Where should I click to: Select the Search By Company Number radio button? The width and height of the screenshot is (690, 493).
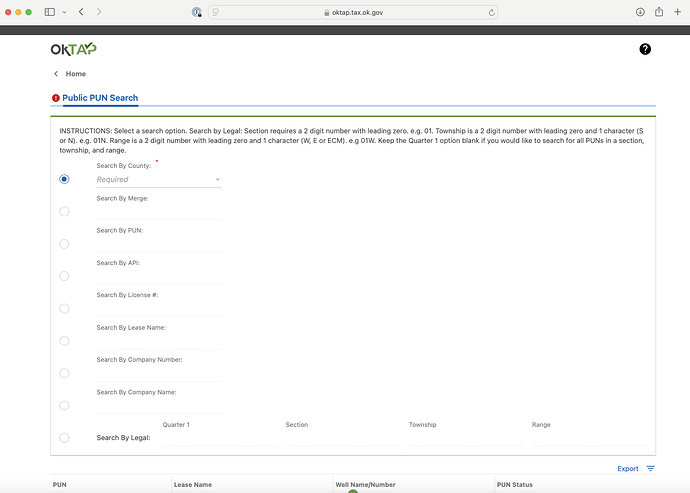(x=64, y=373)
